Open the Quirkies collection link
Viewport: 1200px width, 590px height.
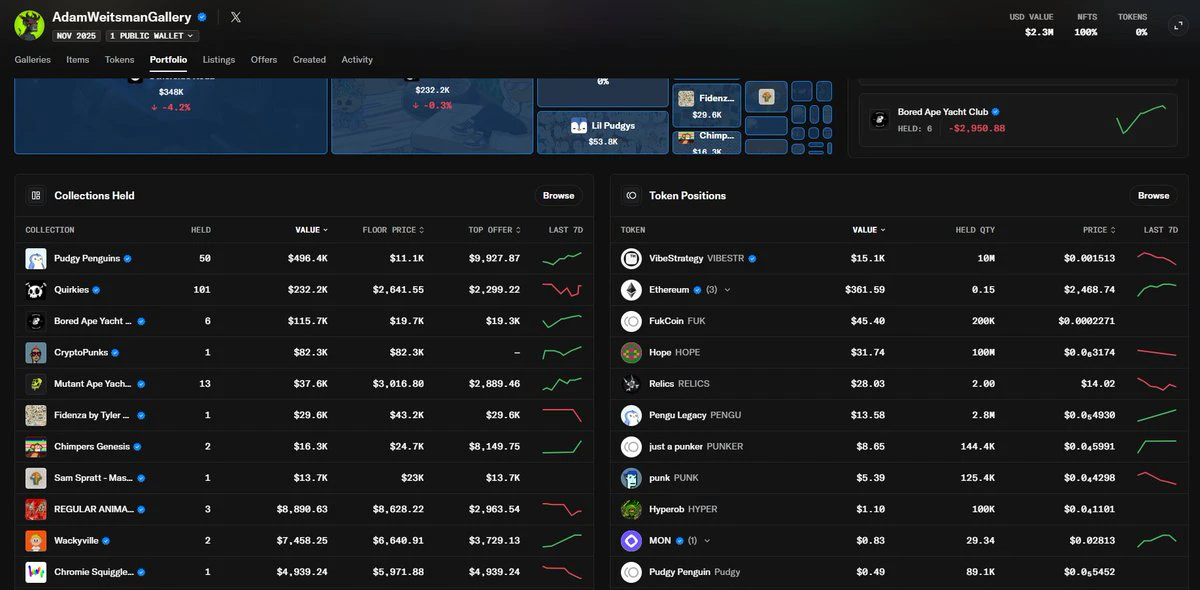[x=72, y=290]
